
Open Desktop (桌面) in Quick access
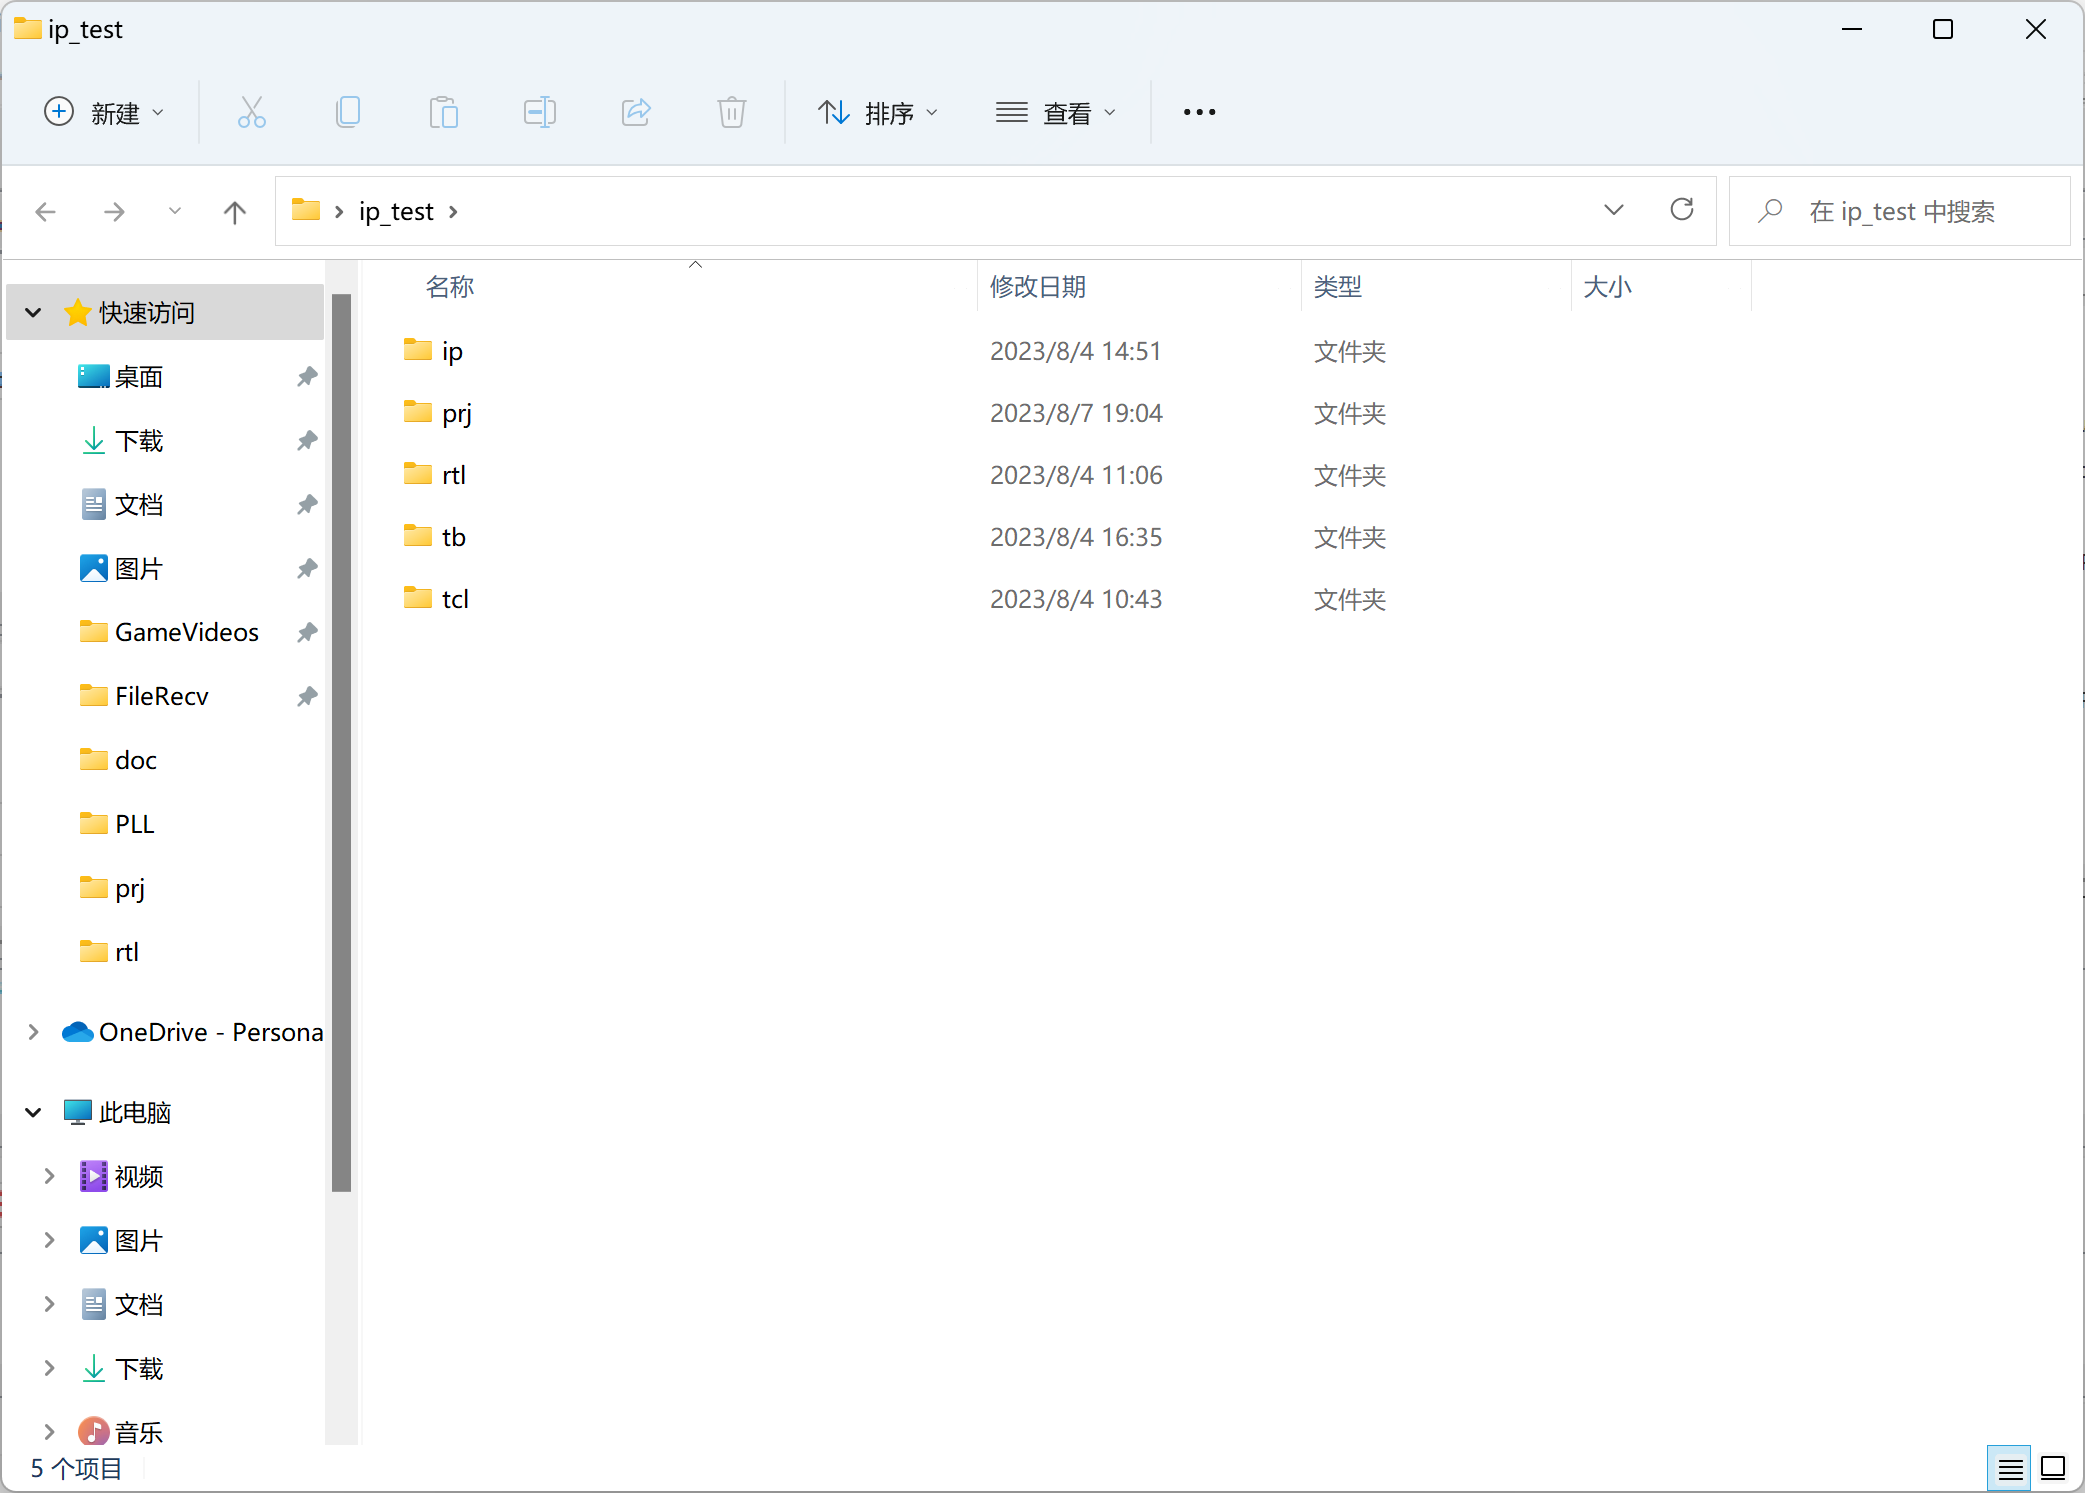(x=138, y=377)
